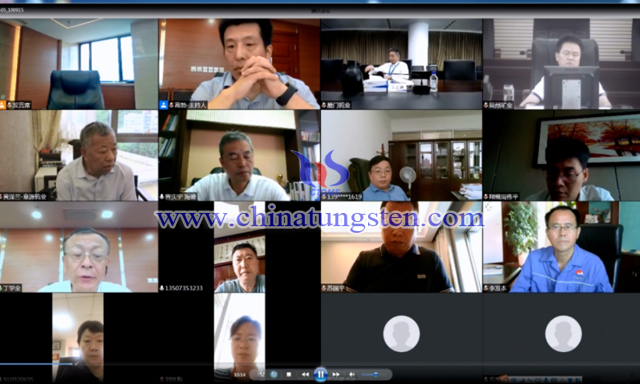Pause the video with the blue pause button
Screen dimensions: 640x384
[320, 374]
